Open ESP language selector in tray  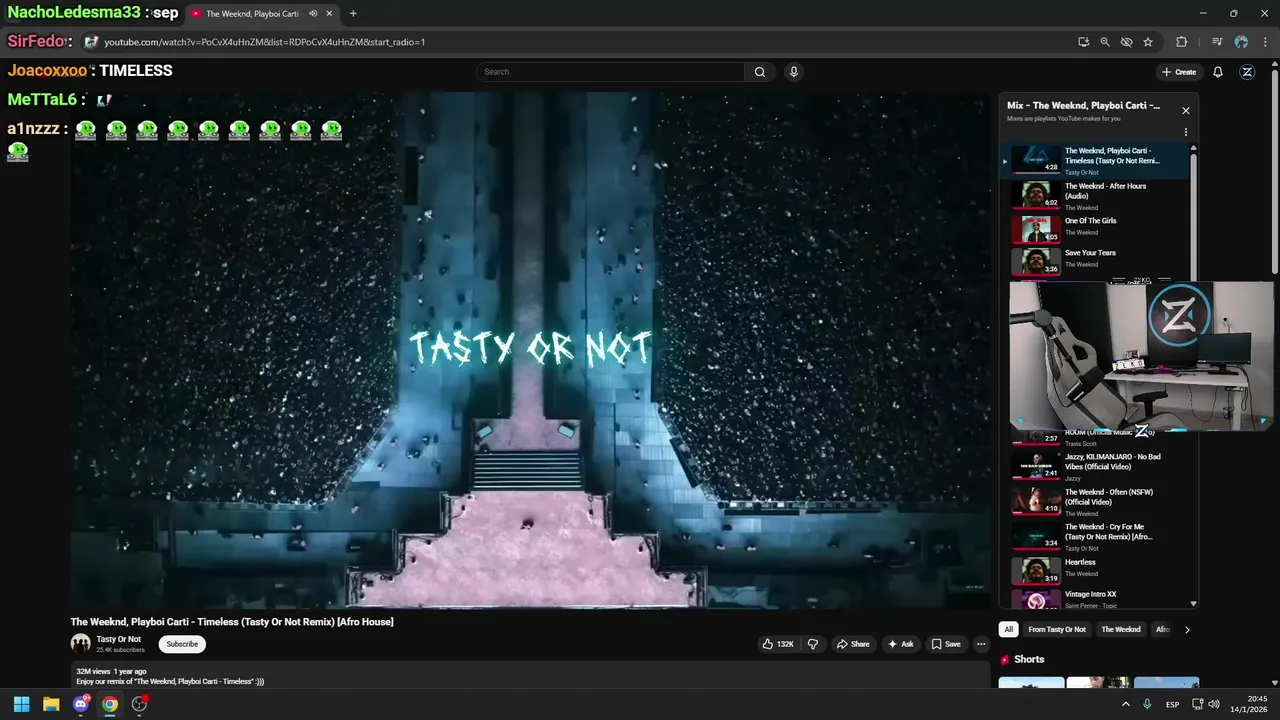click(1173, 704)
